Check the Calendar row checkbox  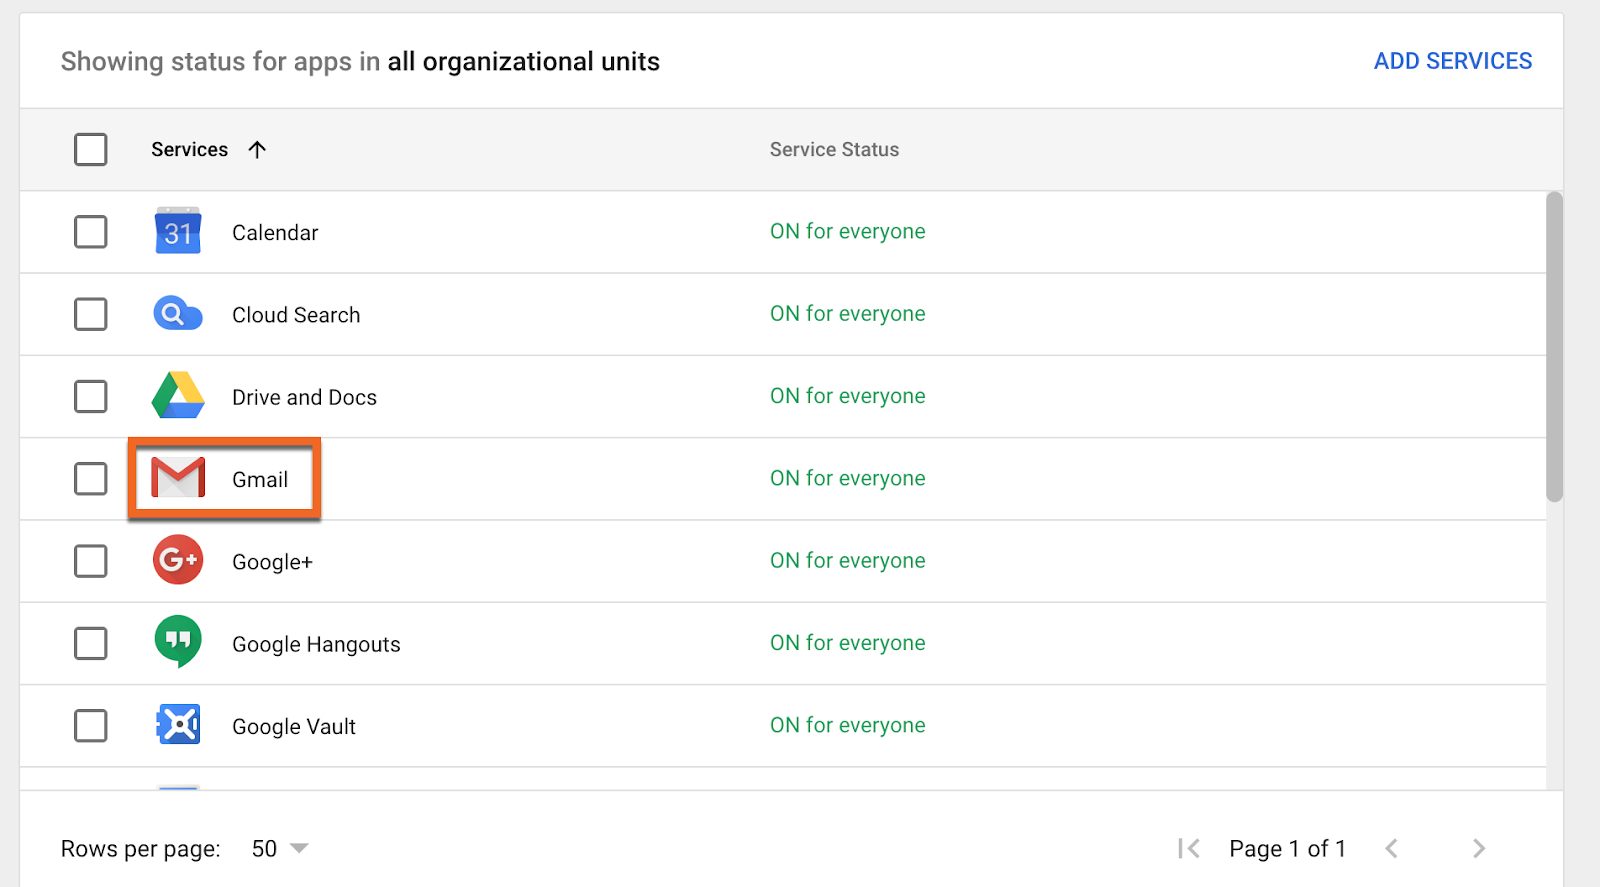pos(91,232)
